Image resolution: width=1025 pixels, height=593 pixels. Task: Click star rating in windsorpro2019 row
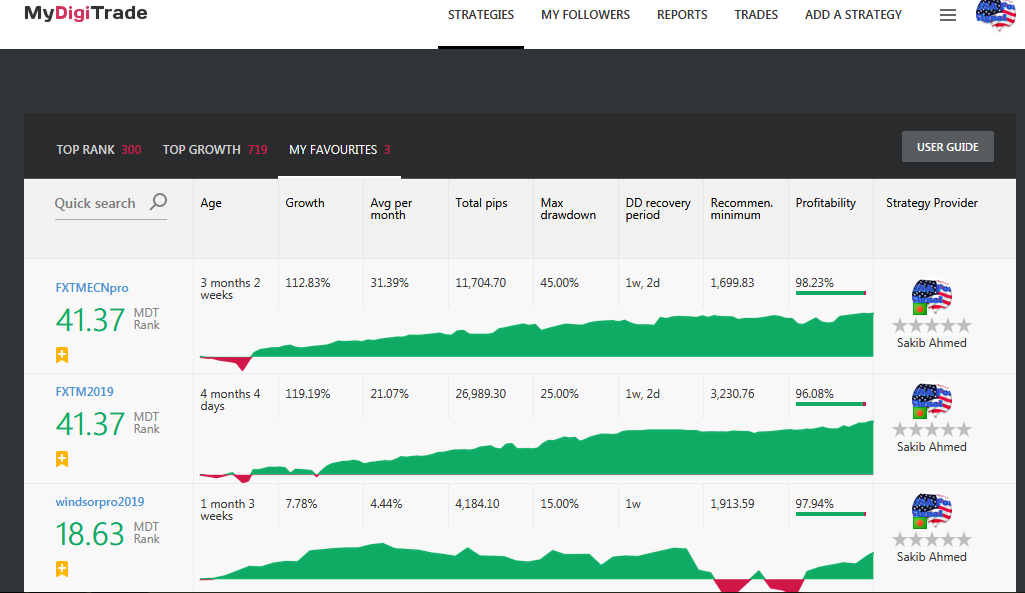pos(932,539)
